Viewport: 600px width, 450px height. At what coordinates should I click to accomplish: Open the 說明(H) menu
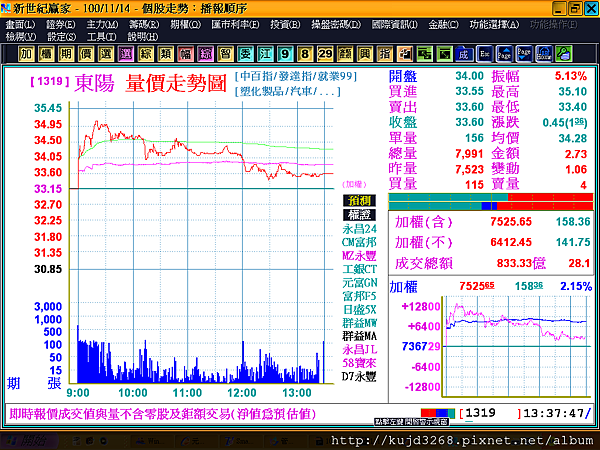[143, 37]
